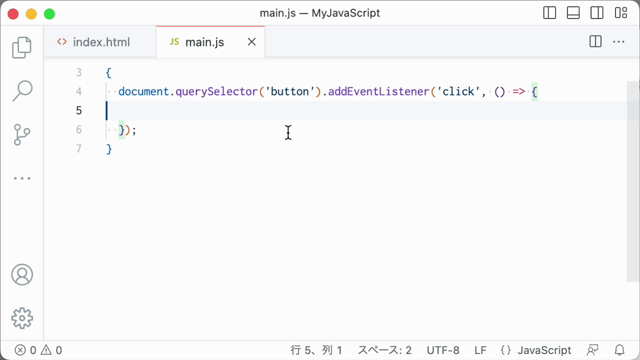Toggle the primary side bar layout
Screen dimensions: 640x360
(x=549, y=13)
